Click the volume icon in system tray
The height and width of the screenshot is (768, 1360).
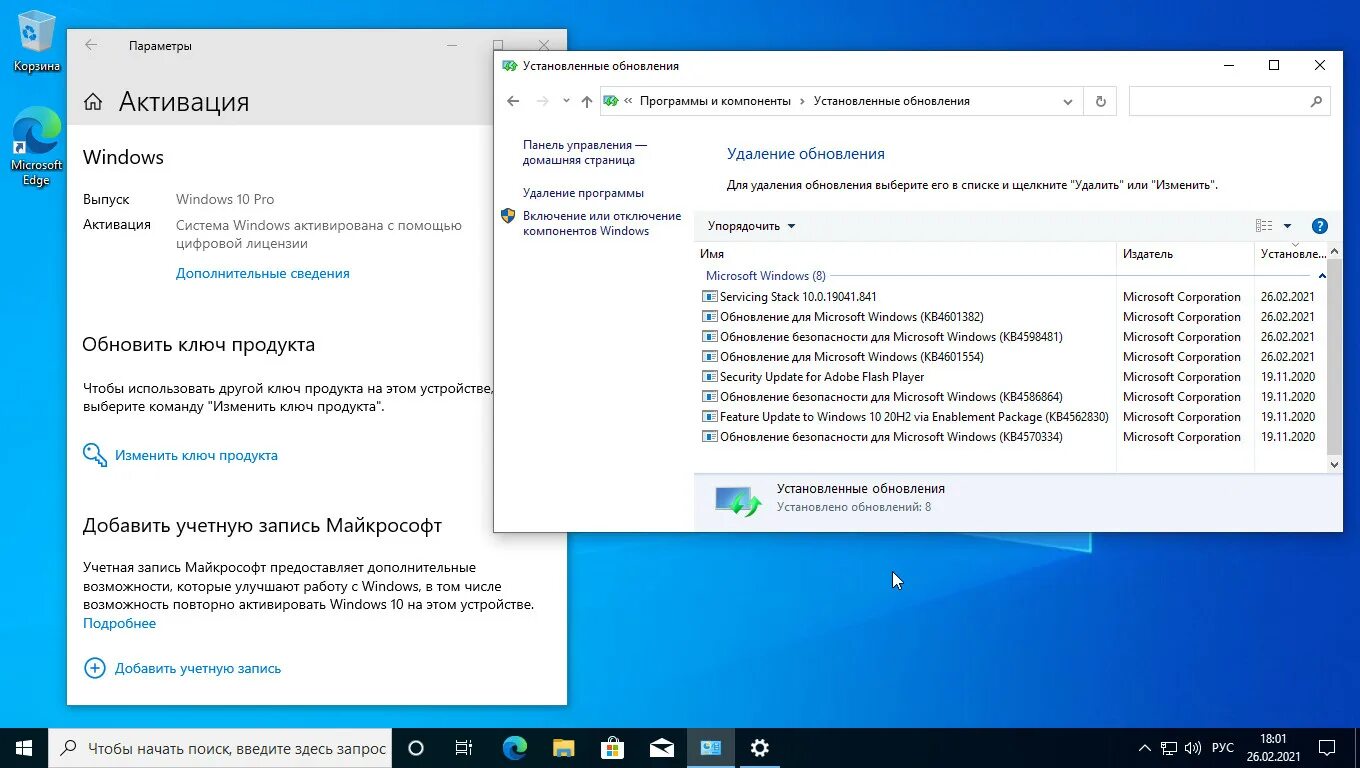pos(1193,748)
